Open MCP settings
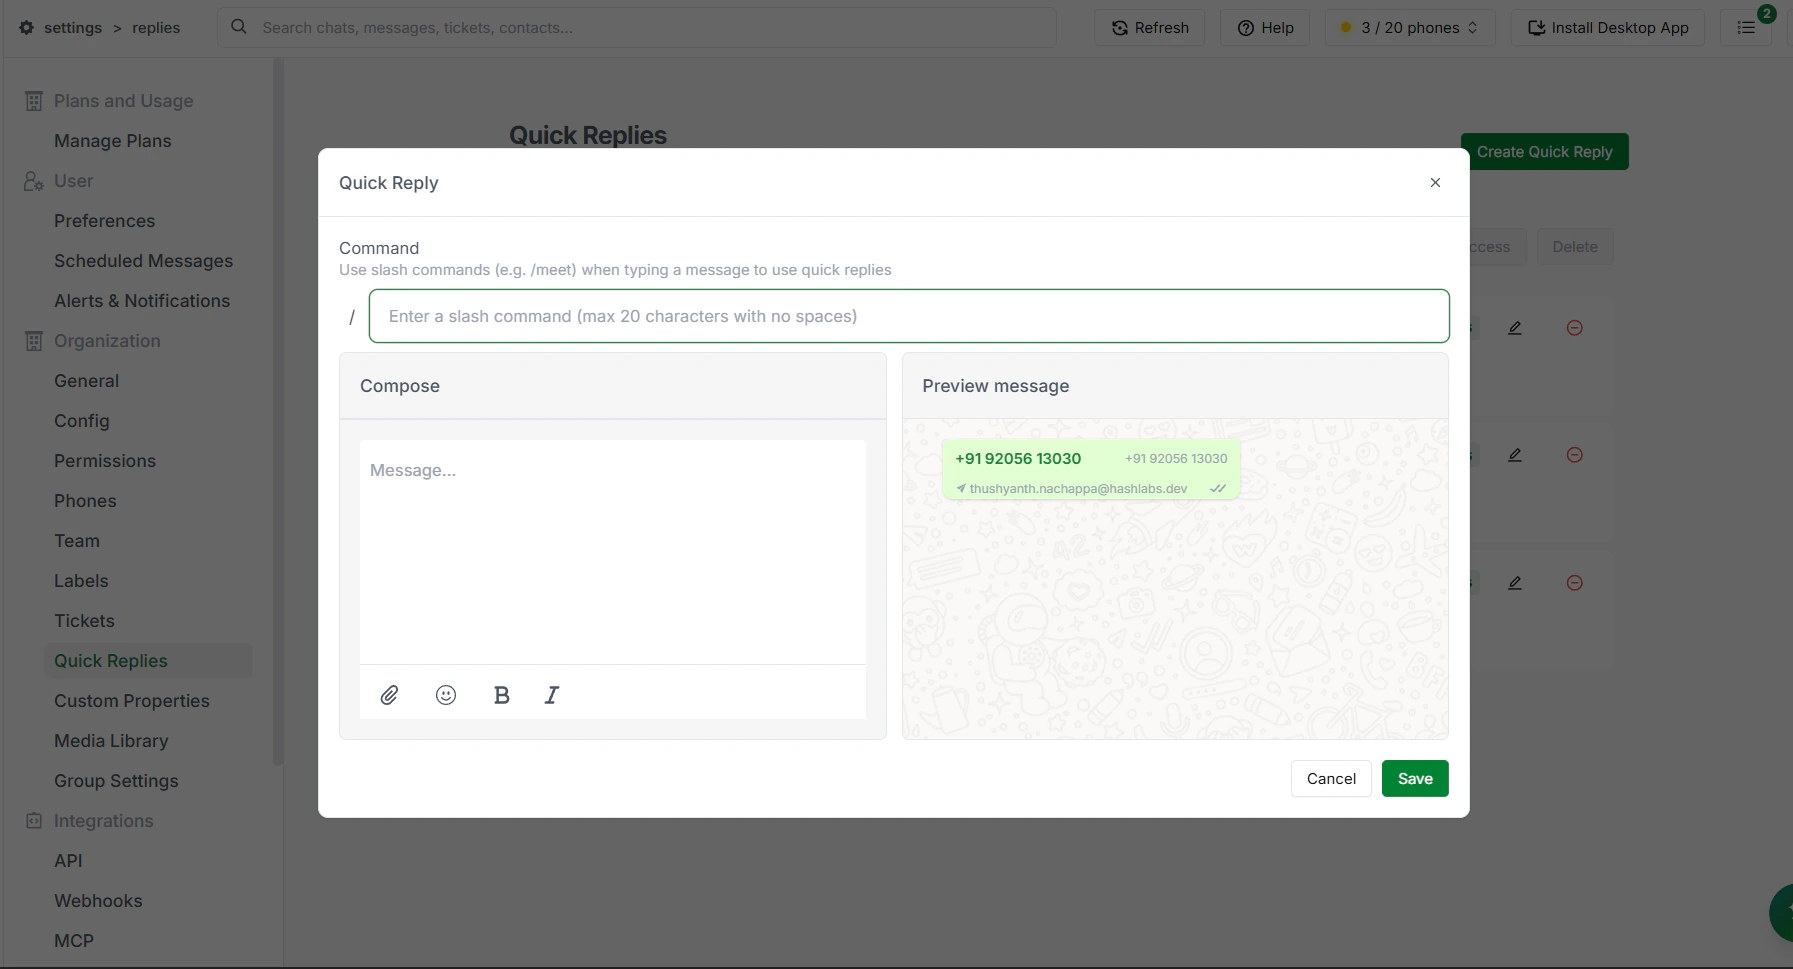 click(74, 941)
